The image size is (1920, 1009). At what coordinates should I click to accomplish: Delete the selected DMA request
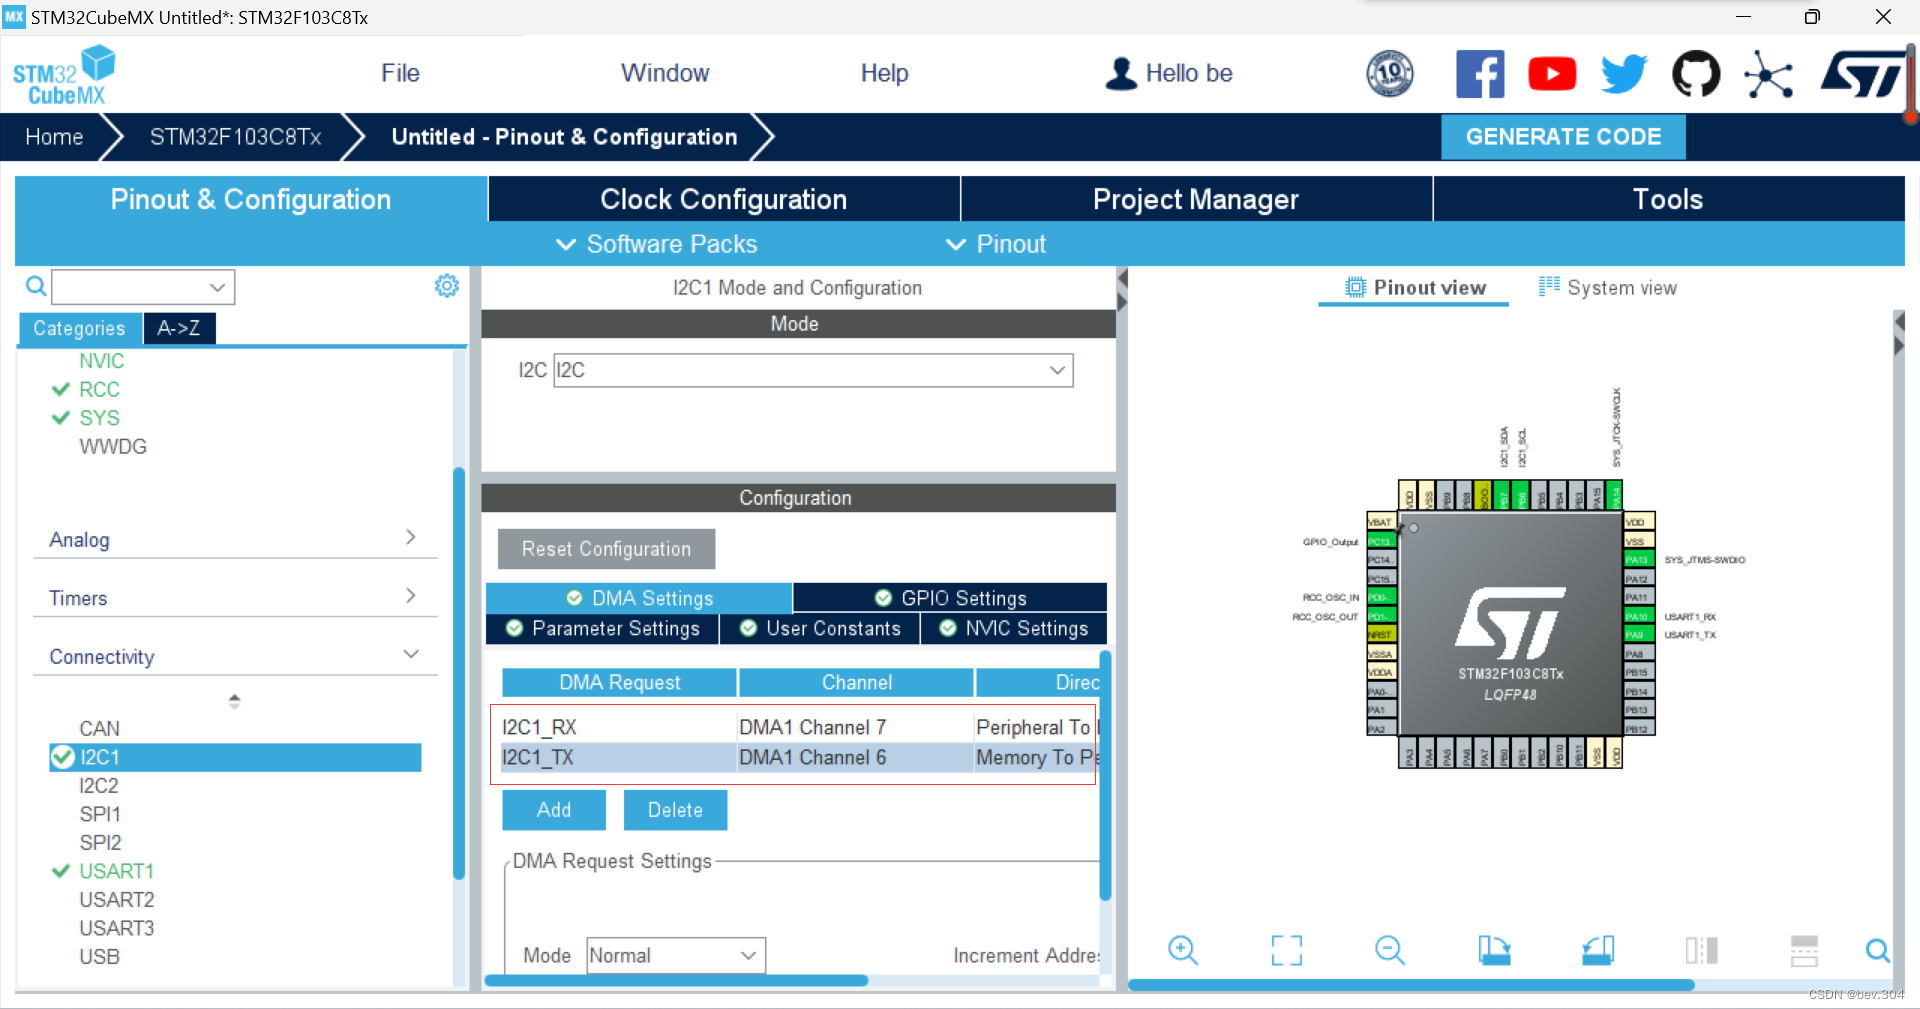pos(675,810)
